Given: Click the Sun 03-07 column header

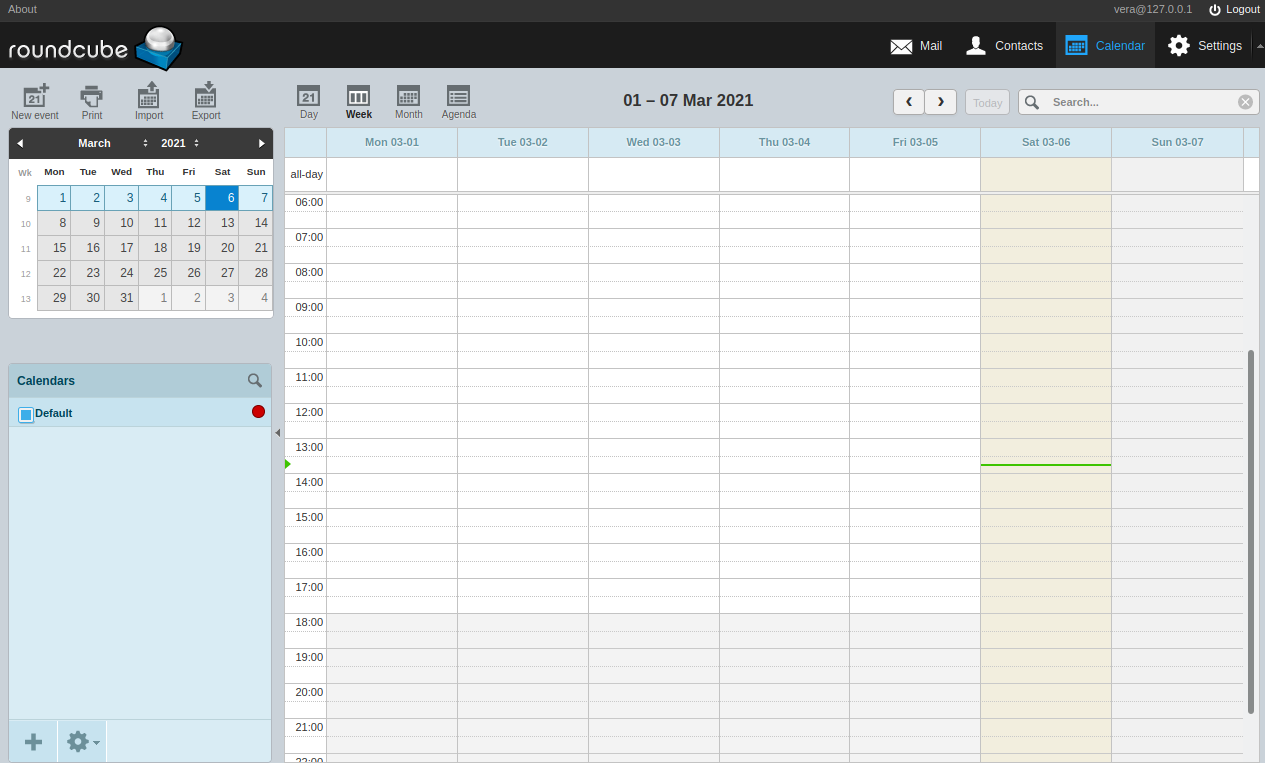Looking at the screenshot, I should click(1177, 142).
